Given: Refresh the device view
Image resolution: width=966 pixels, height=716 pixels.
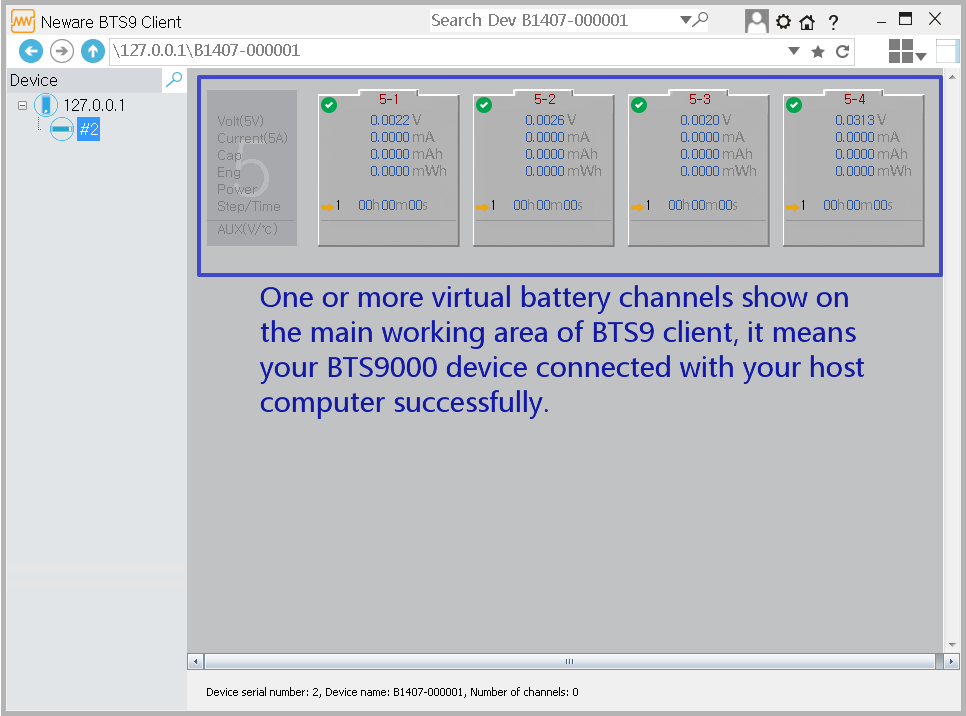Looking at the screenshot, I should point(843,52).
